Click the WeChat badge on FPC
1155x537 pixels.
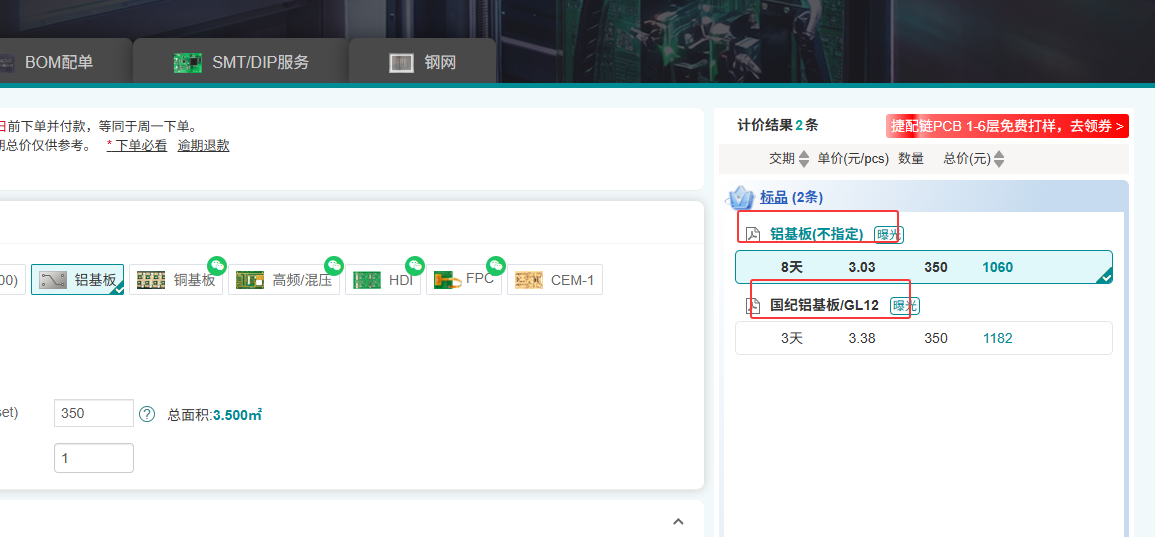tap(496, 265)
